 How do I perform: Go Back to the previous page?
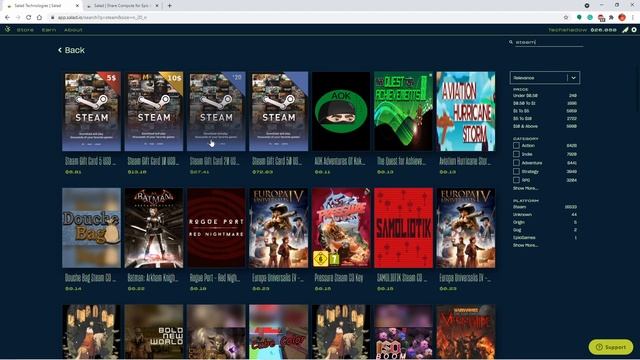point(71,50)
